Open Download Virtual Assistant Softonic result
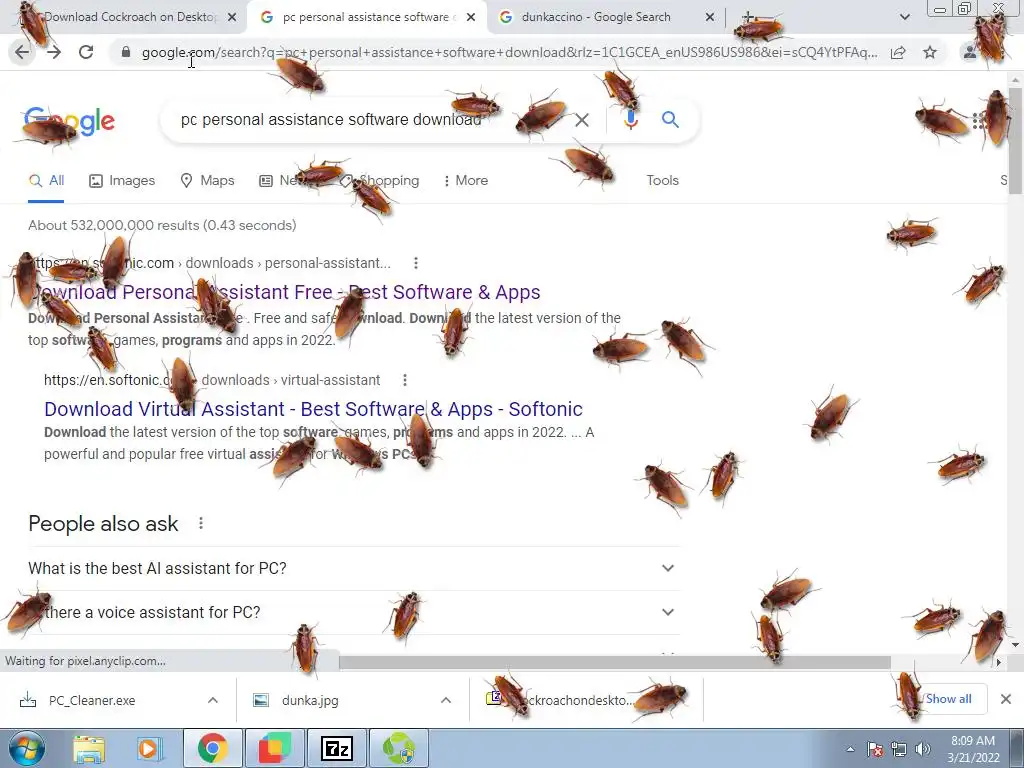 (x=313, y=409)
